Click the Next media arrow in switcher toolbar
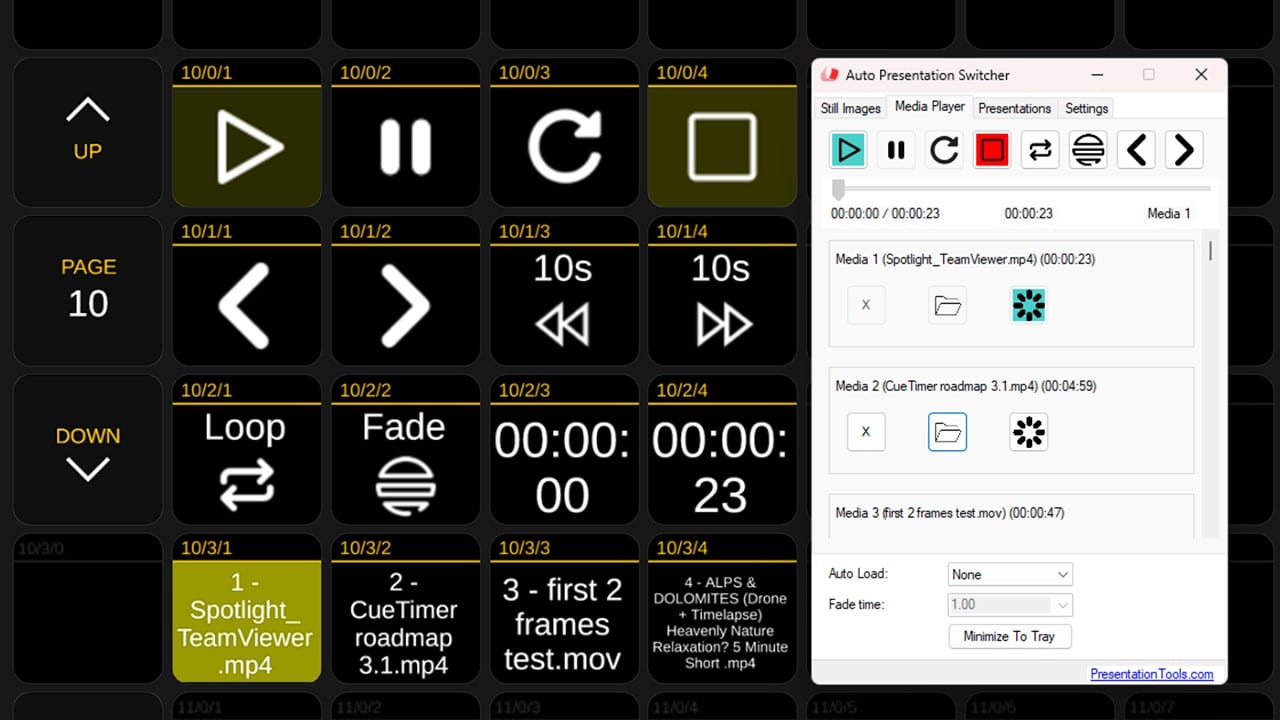Viewport: 1280px width, 720px height. coord(1184,150)
